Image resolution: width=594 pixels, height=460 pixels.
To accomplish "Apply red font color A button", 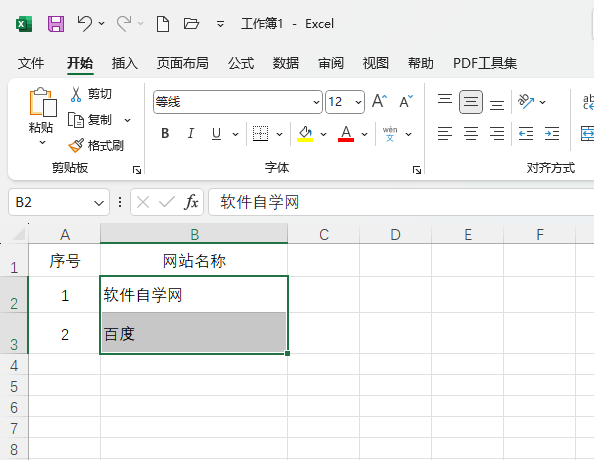I will pos(346,134).
